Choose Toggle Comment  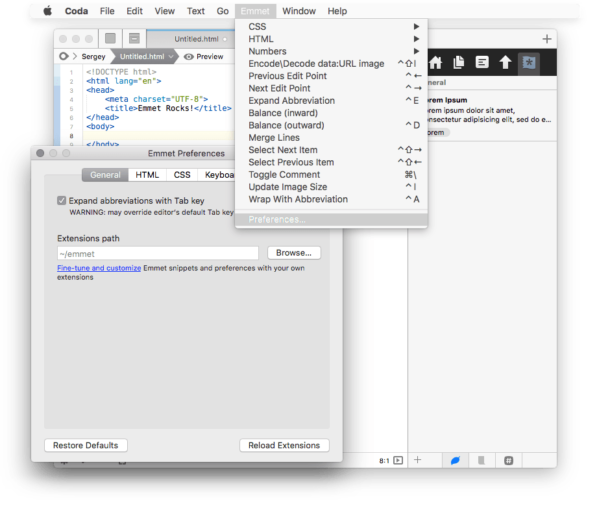331,175
